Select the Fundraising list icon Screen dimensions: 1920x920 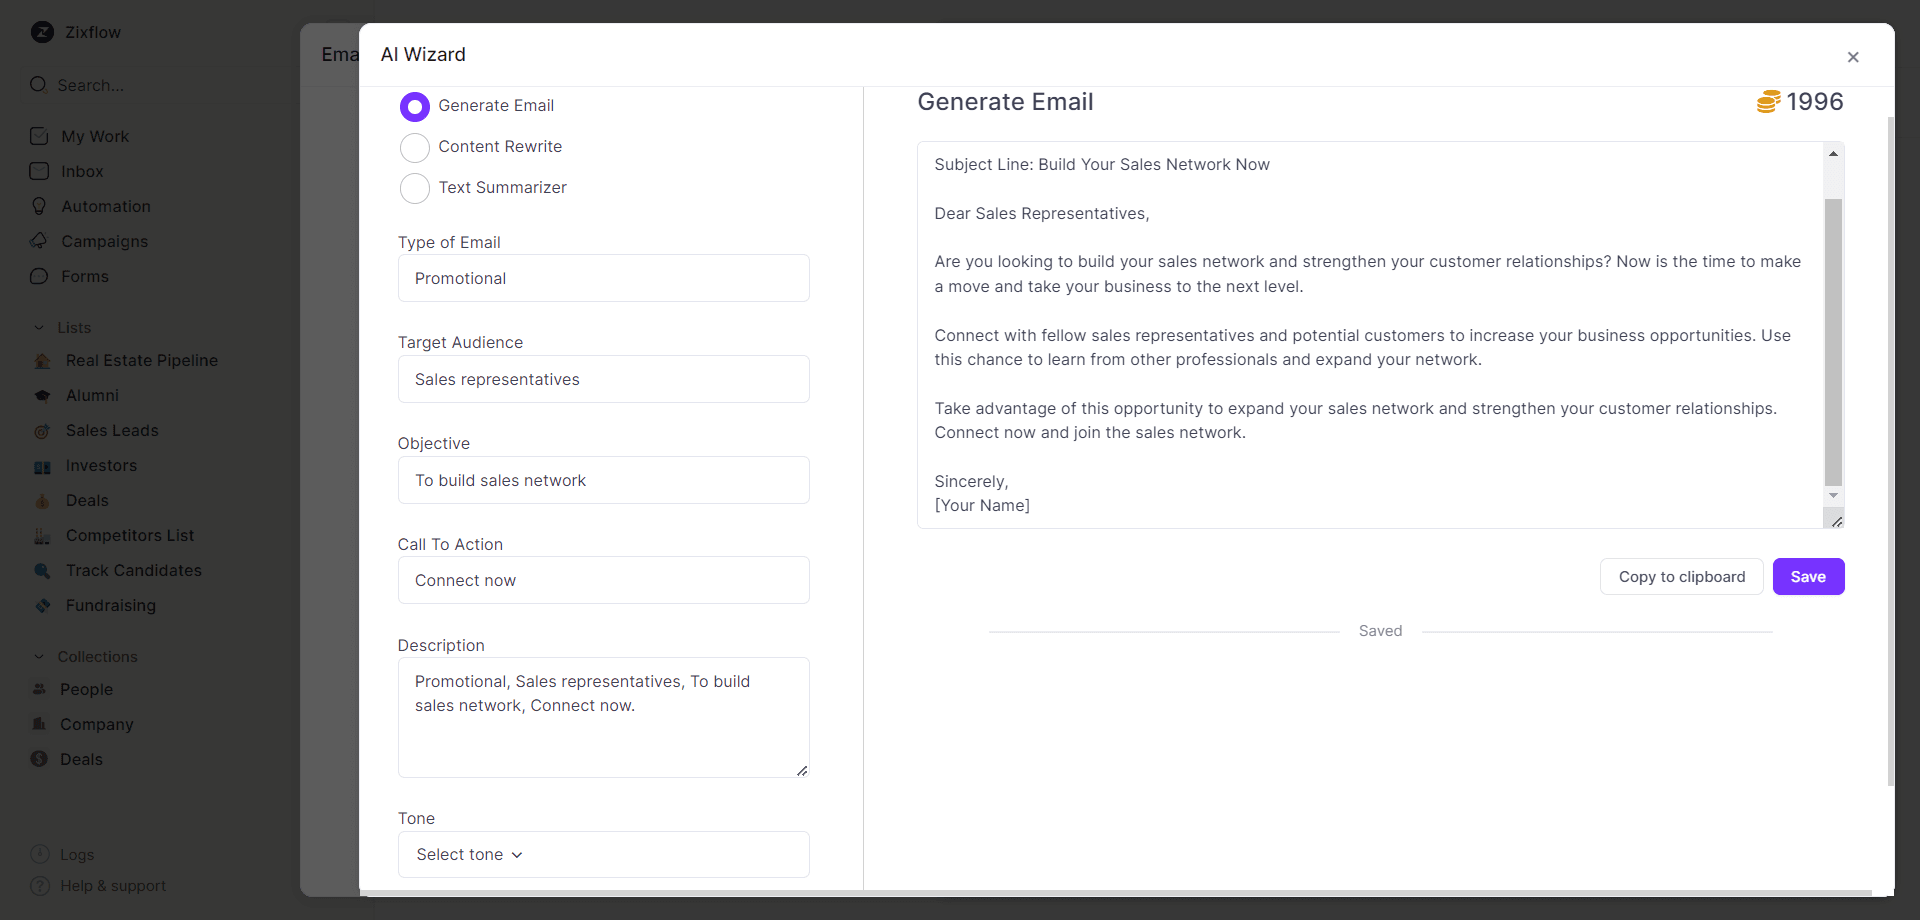pyautogui.click(x=41, y=605)
